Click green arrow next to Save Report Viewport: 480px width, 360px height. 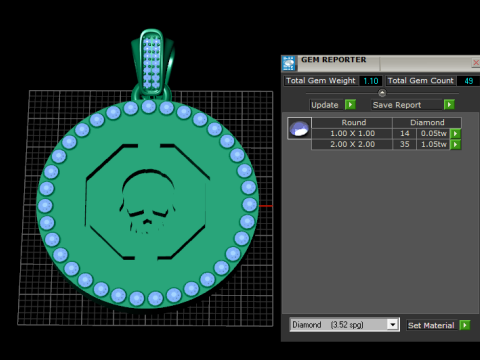pyautogui.click(x=449, y=105)
